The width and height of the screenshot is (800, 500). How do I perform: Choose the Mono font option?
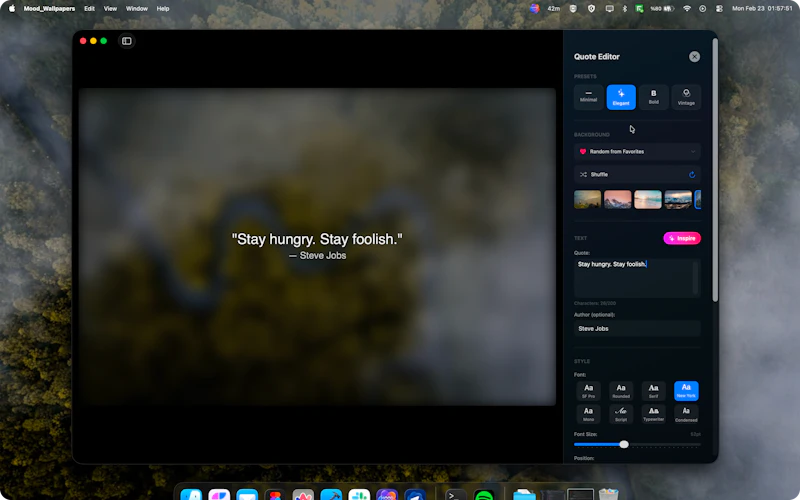pos(588,414)
